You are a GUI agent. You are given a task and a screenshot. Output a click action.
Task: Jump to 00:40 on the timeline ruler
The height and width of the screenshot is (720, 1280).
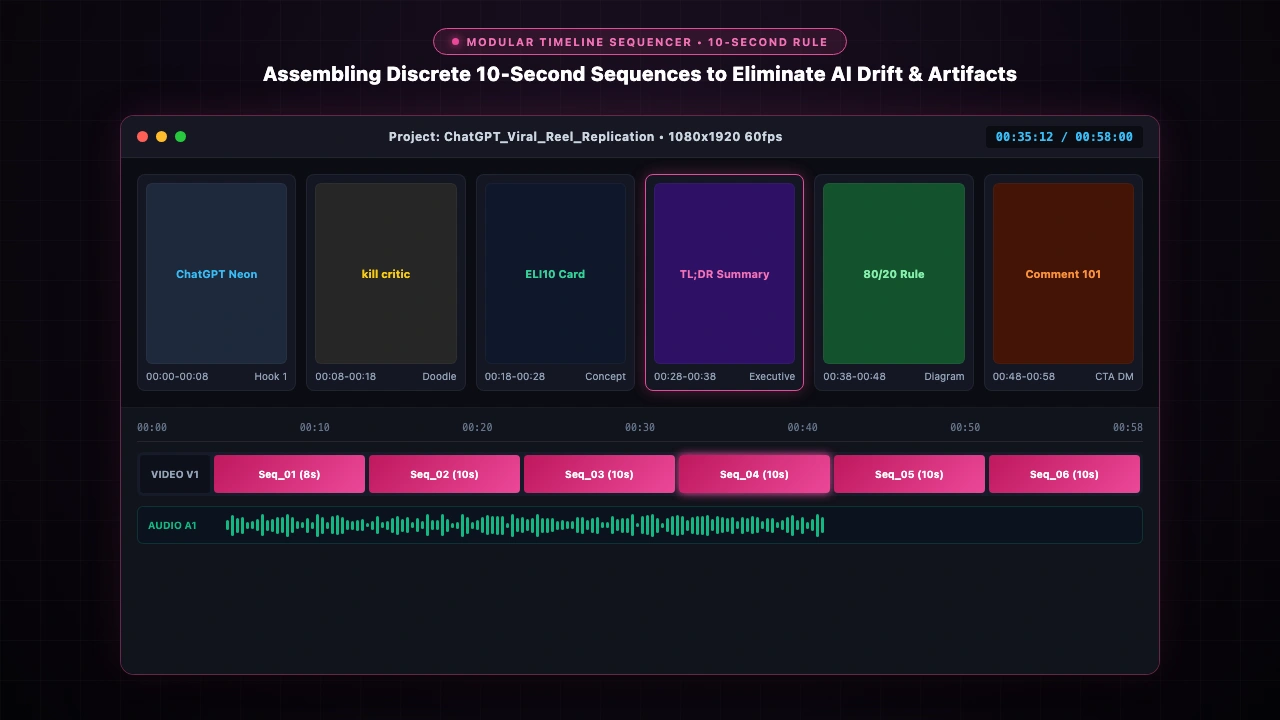pos(802,427)
